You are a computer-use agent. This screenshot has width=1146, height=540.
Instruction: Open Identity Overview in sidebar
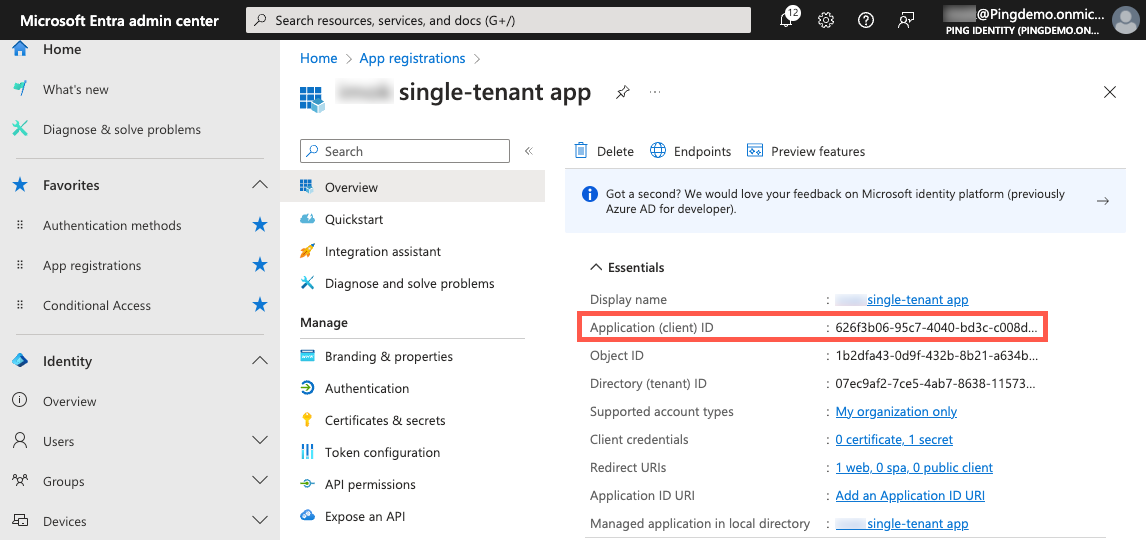point(69,401)
